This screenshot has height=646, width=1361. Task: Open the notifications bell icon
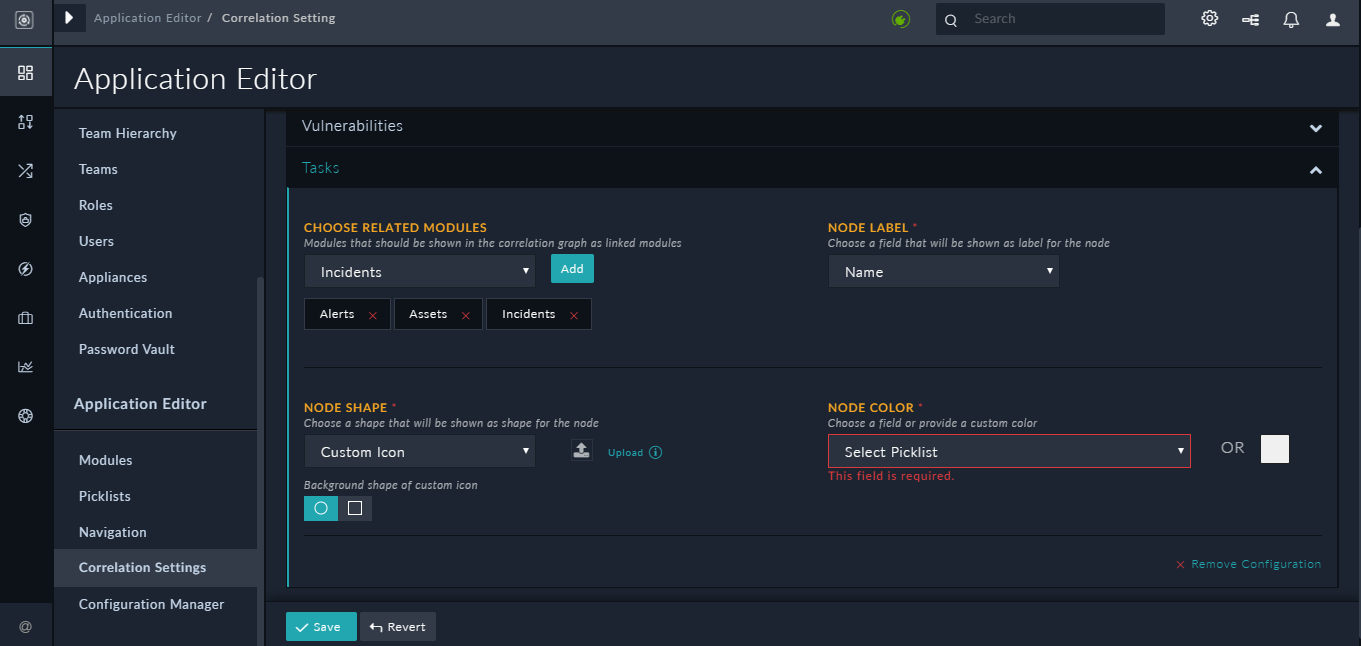[x=1291, y=19]
